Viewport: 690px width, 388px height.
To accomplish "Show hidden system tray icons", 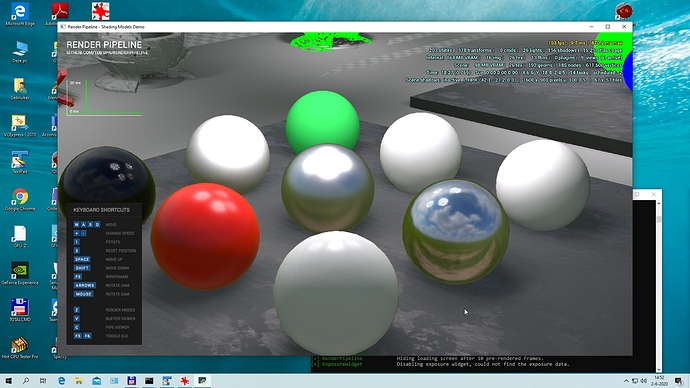I will pyautogui.click(x=626, y=381).
